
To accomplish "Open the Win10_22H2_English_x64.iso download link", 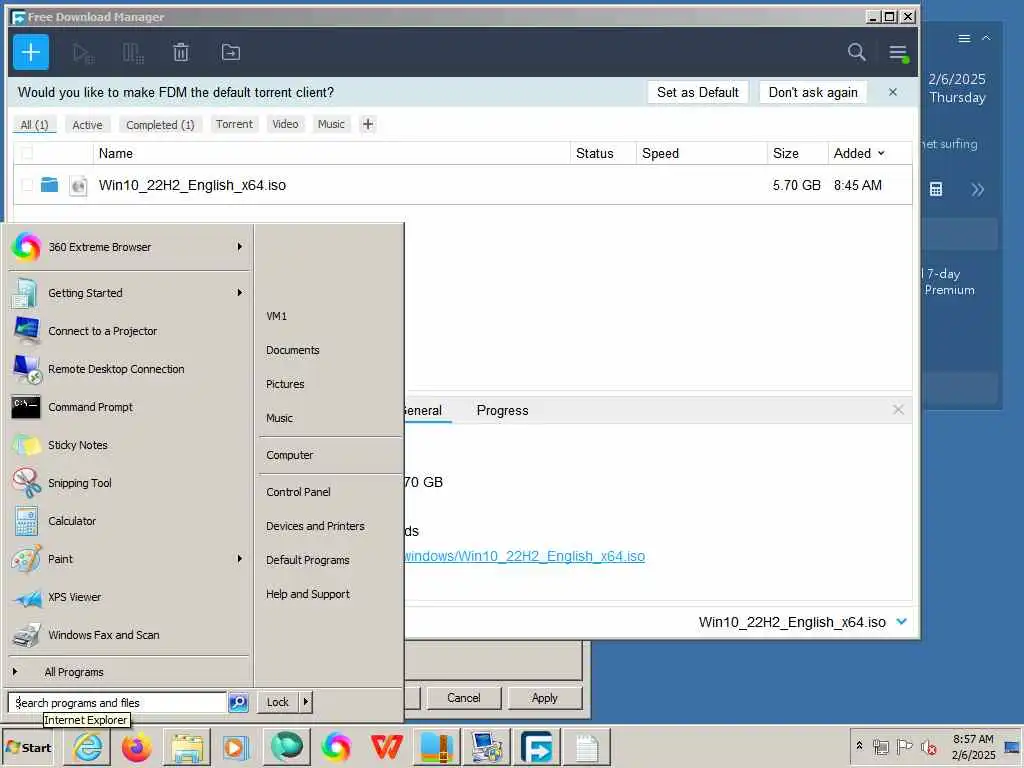I will click(524, 556).
